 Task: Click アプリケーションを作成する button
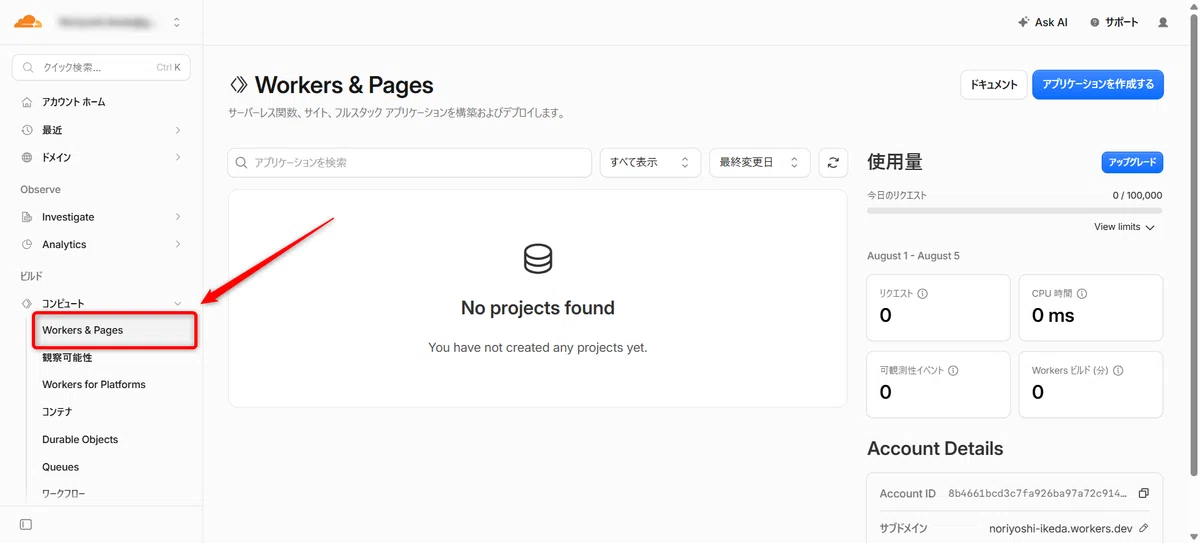pyautogui.click(x=1098, y=85)
